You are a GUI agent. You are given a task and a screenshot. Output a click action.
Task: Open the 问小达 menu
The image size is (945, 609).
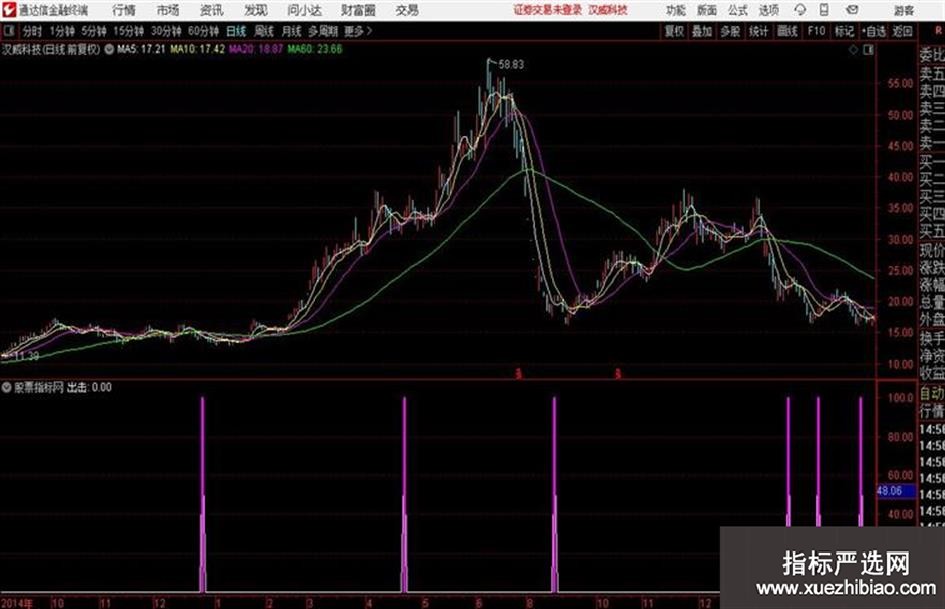coord(304,10)
